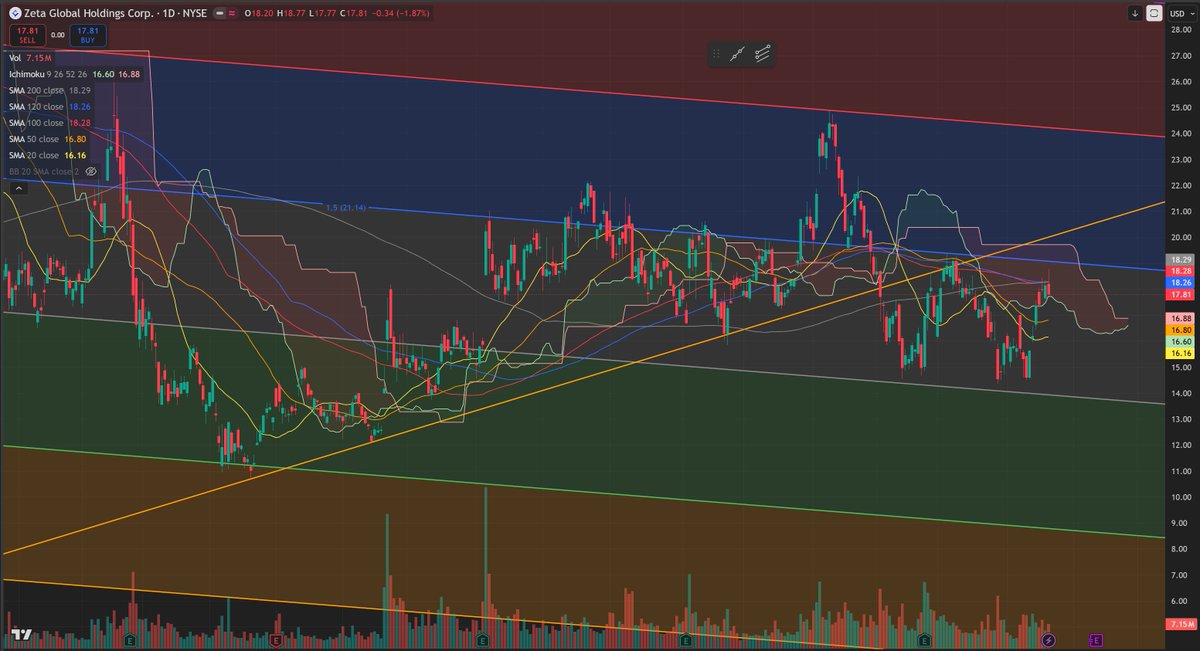
Task: Show the hidden BB 20 SMA indicator
Action: [x=90, y=171]
